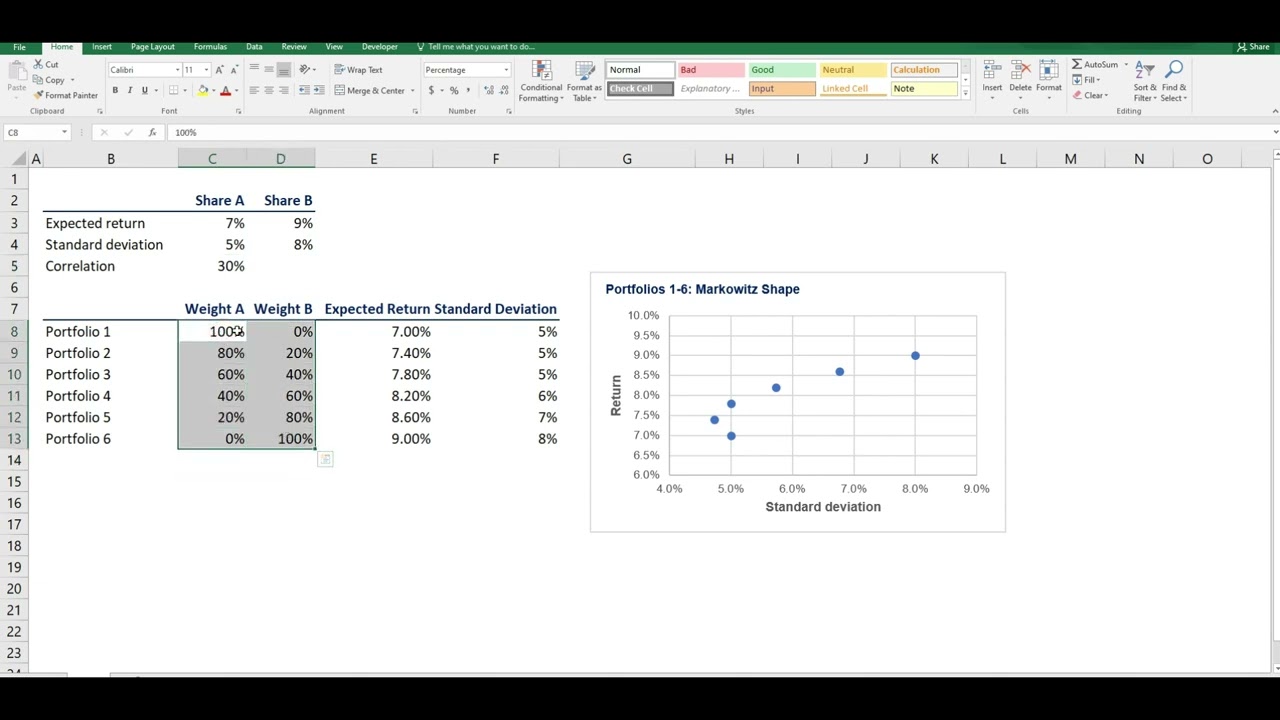The image size is (1280, 720).
Task: Apply the Bad cell style
Action: [711, 70]
